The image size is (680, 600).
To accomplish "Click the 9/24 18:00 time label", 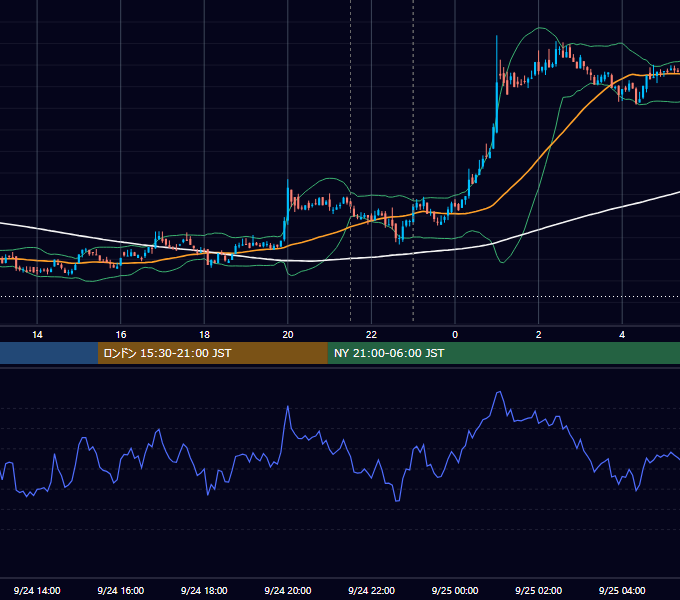I will 204,590.
